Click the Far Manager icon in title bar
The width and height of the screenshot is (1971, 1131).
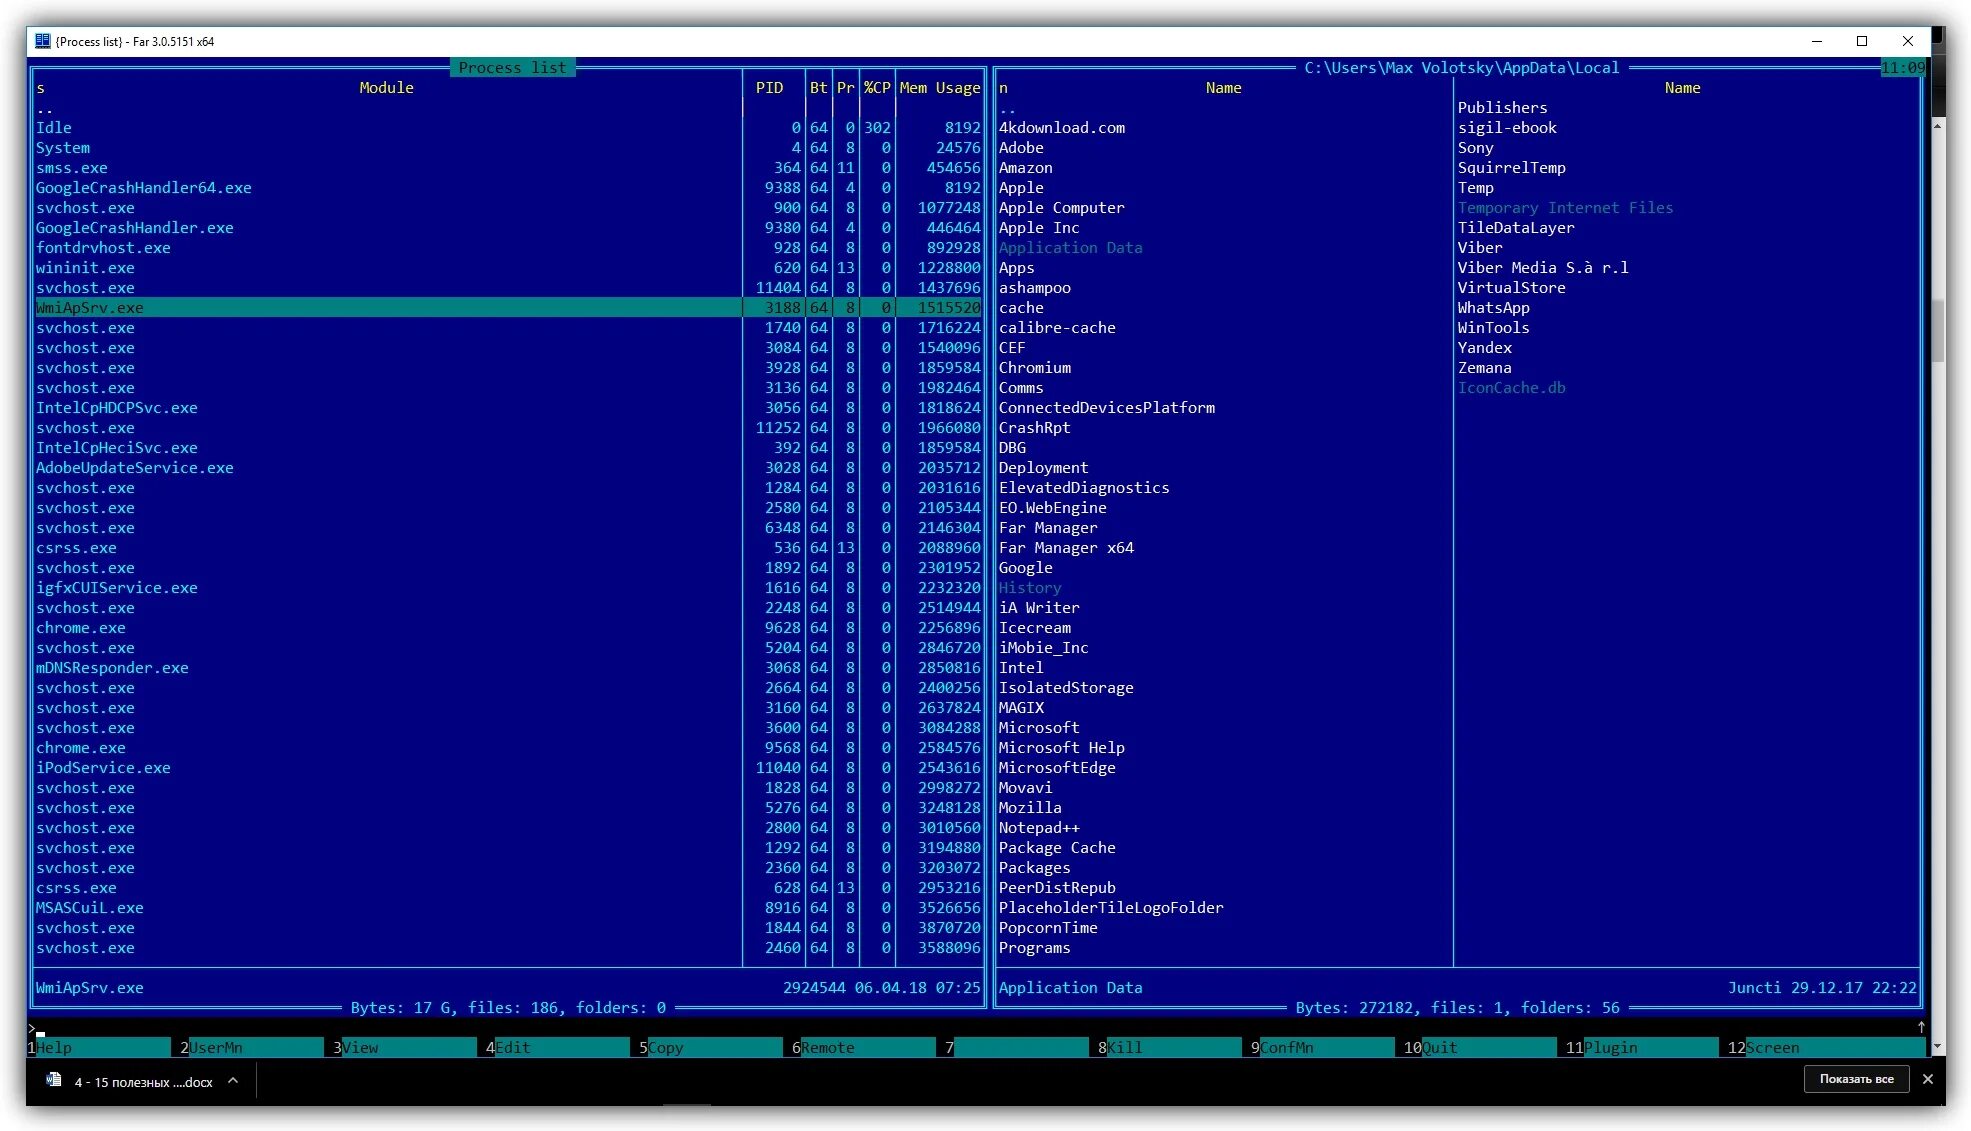click(x=42, y=41)
